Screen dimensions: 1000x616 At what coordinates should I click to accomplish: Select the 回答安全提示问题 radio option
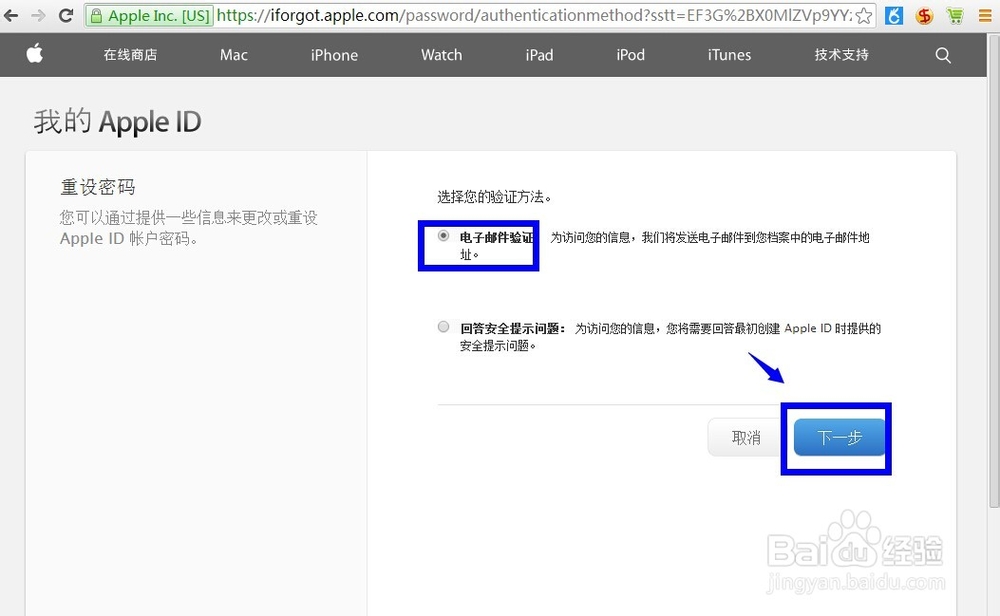[x=443, y=326]
